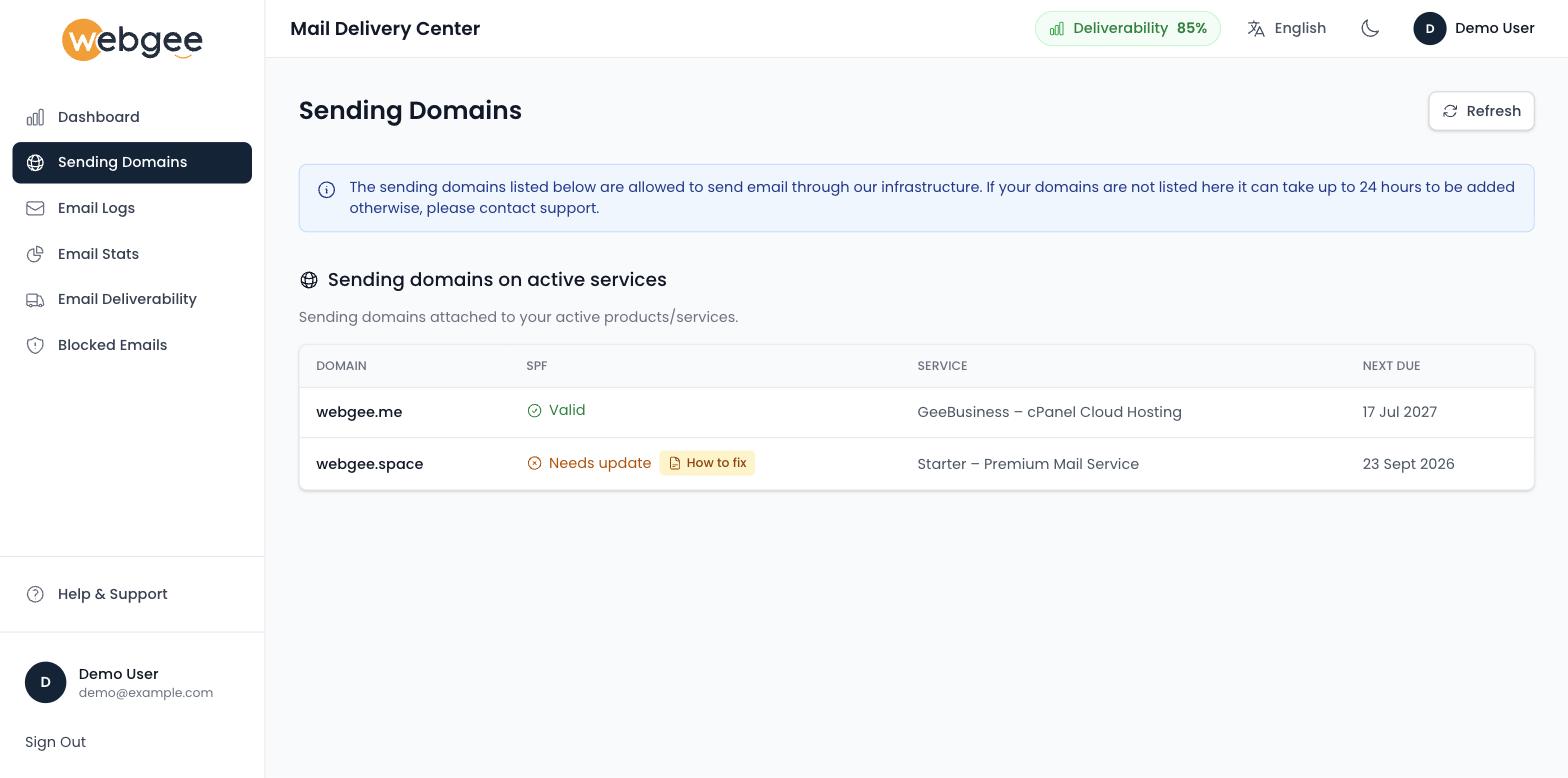
Task: Click demo@example.com in sidebar footer
Action: [146, 693]
